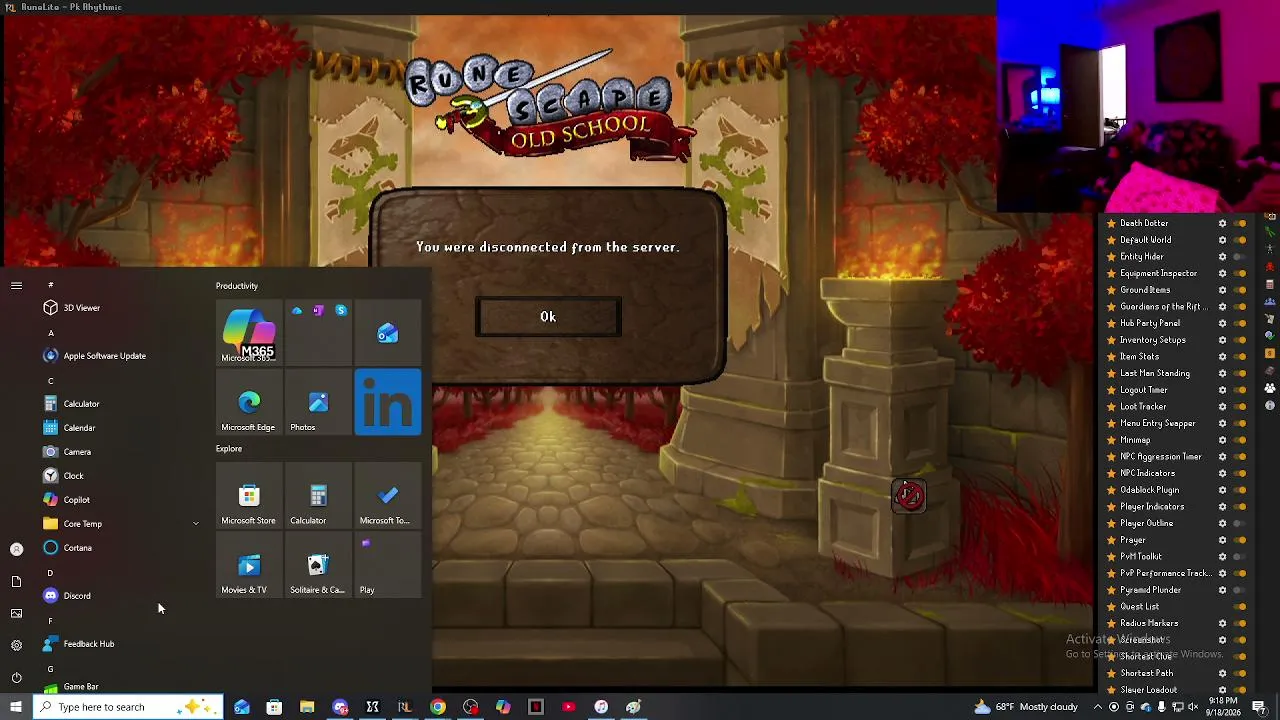Open the Ground Items configuration gear

(1222, 290)
